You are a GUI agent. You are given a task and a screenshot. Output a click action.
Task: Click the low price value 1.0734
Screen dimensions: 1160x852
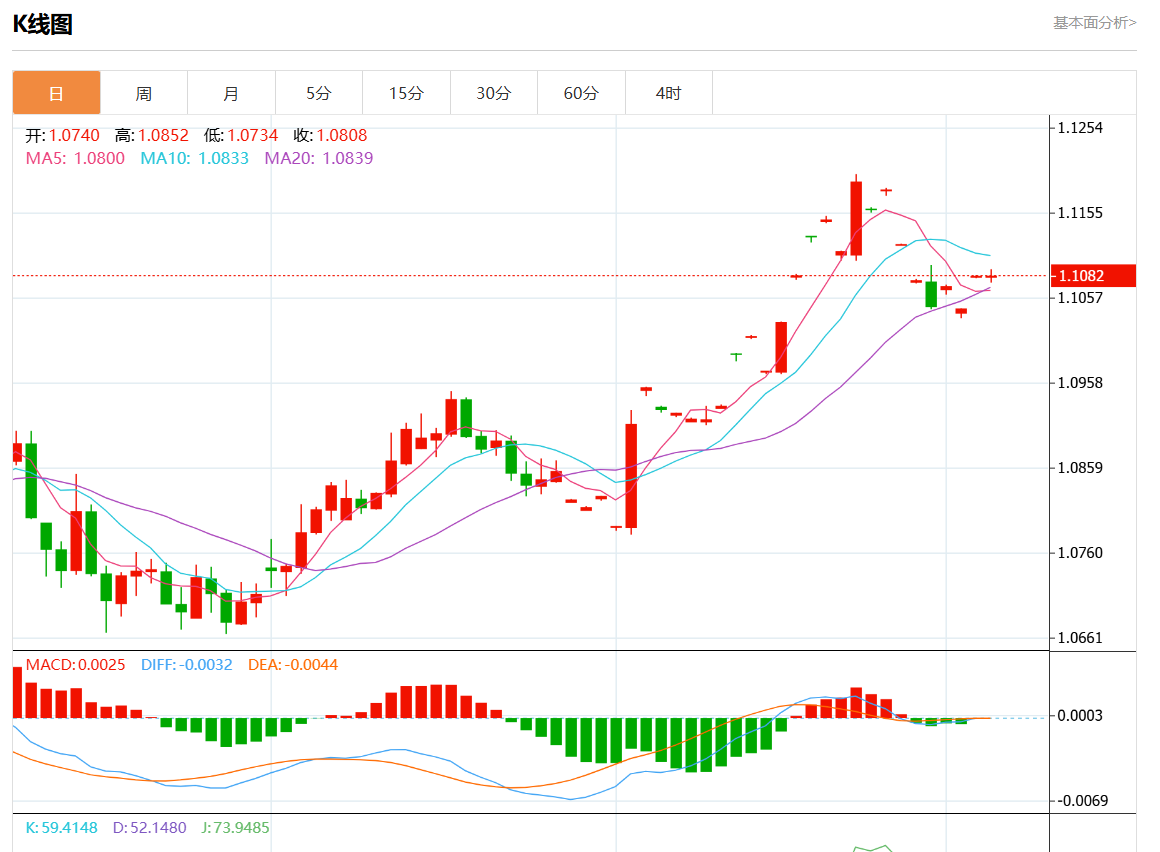pyautogui.click(x=252, y=135)
